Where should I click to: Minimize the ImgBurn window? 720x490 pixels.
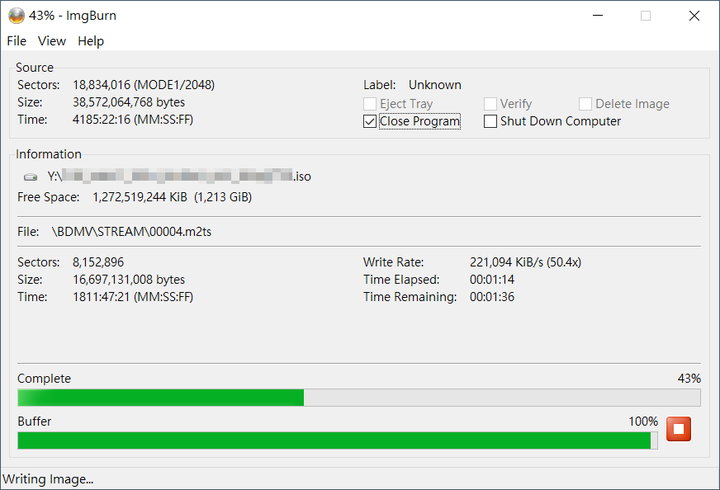click(x=598, y=16)
